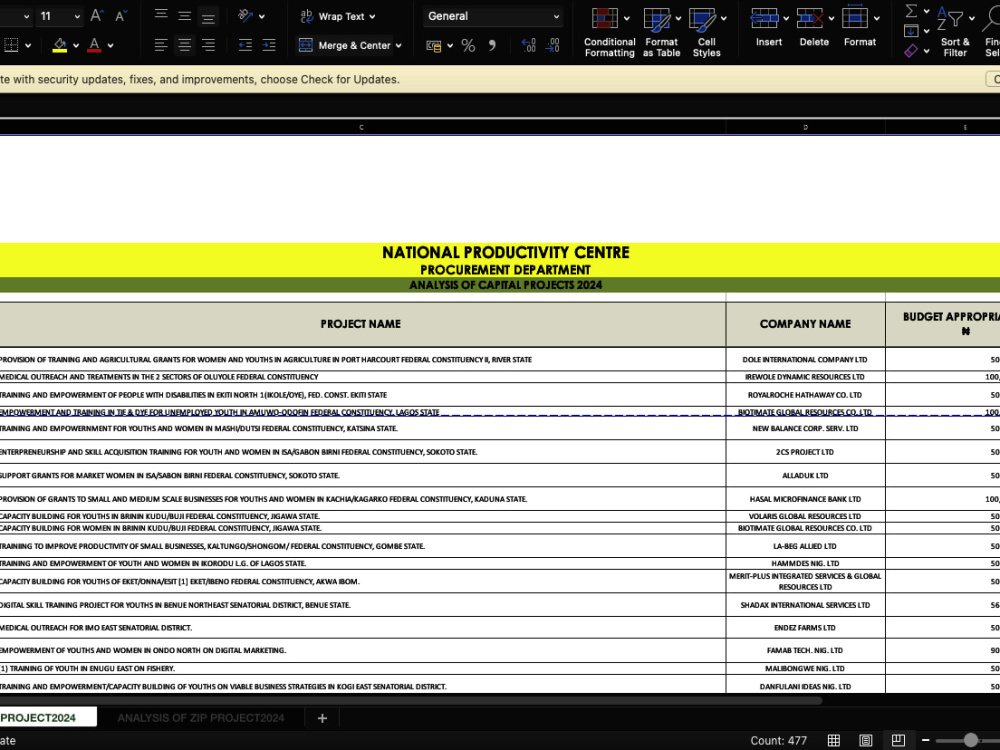Select cell DOLE INTERNATIONAL COMPANY LTD

tap(805, 360)
